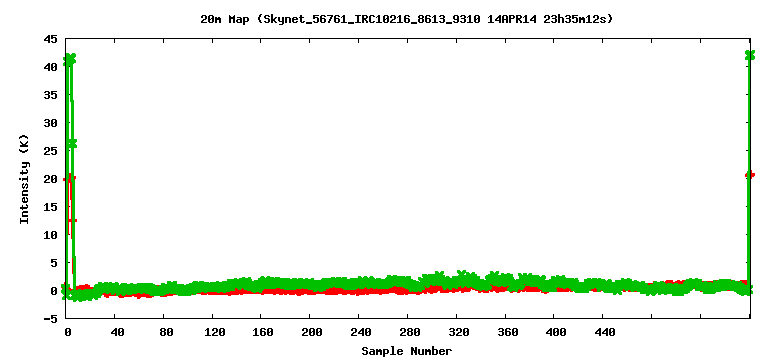The width and height of the screenshot is (768, 360).
Task: Click the red marker near 20 at right edge
Action: [x=750, y=174]
